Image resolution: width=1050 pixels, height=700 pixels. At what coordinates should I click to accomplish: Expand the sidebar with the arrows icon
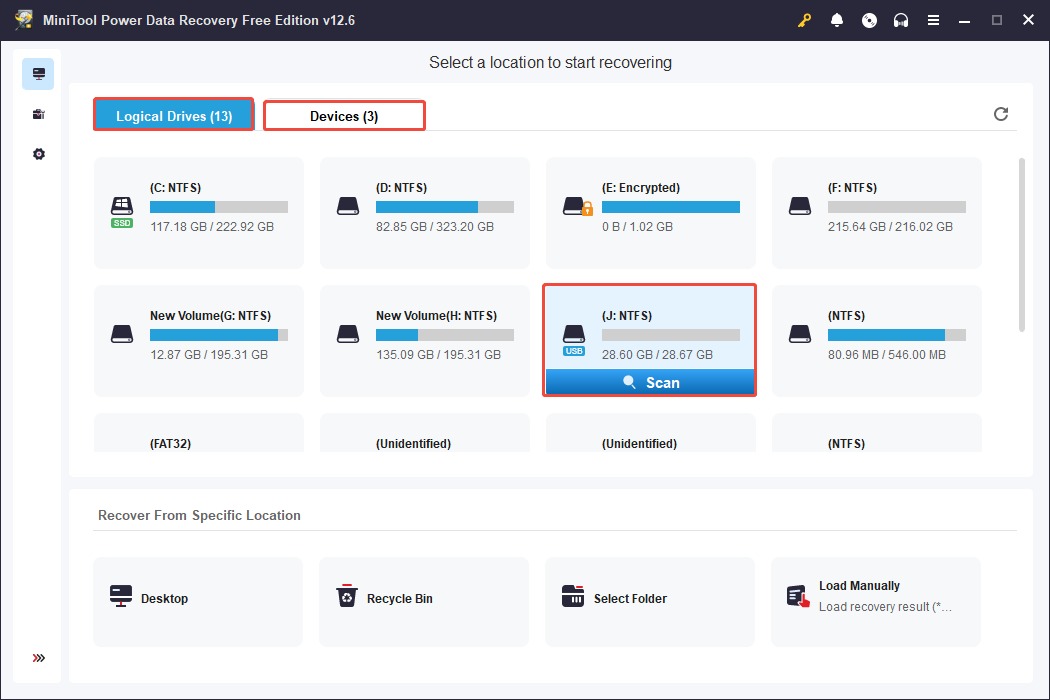pyautogui.click(x=38, y=658)
